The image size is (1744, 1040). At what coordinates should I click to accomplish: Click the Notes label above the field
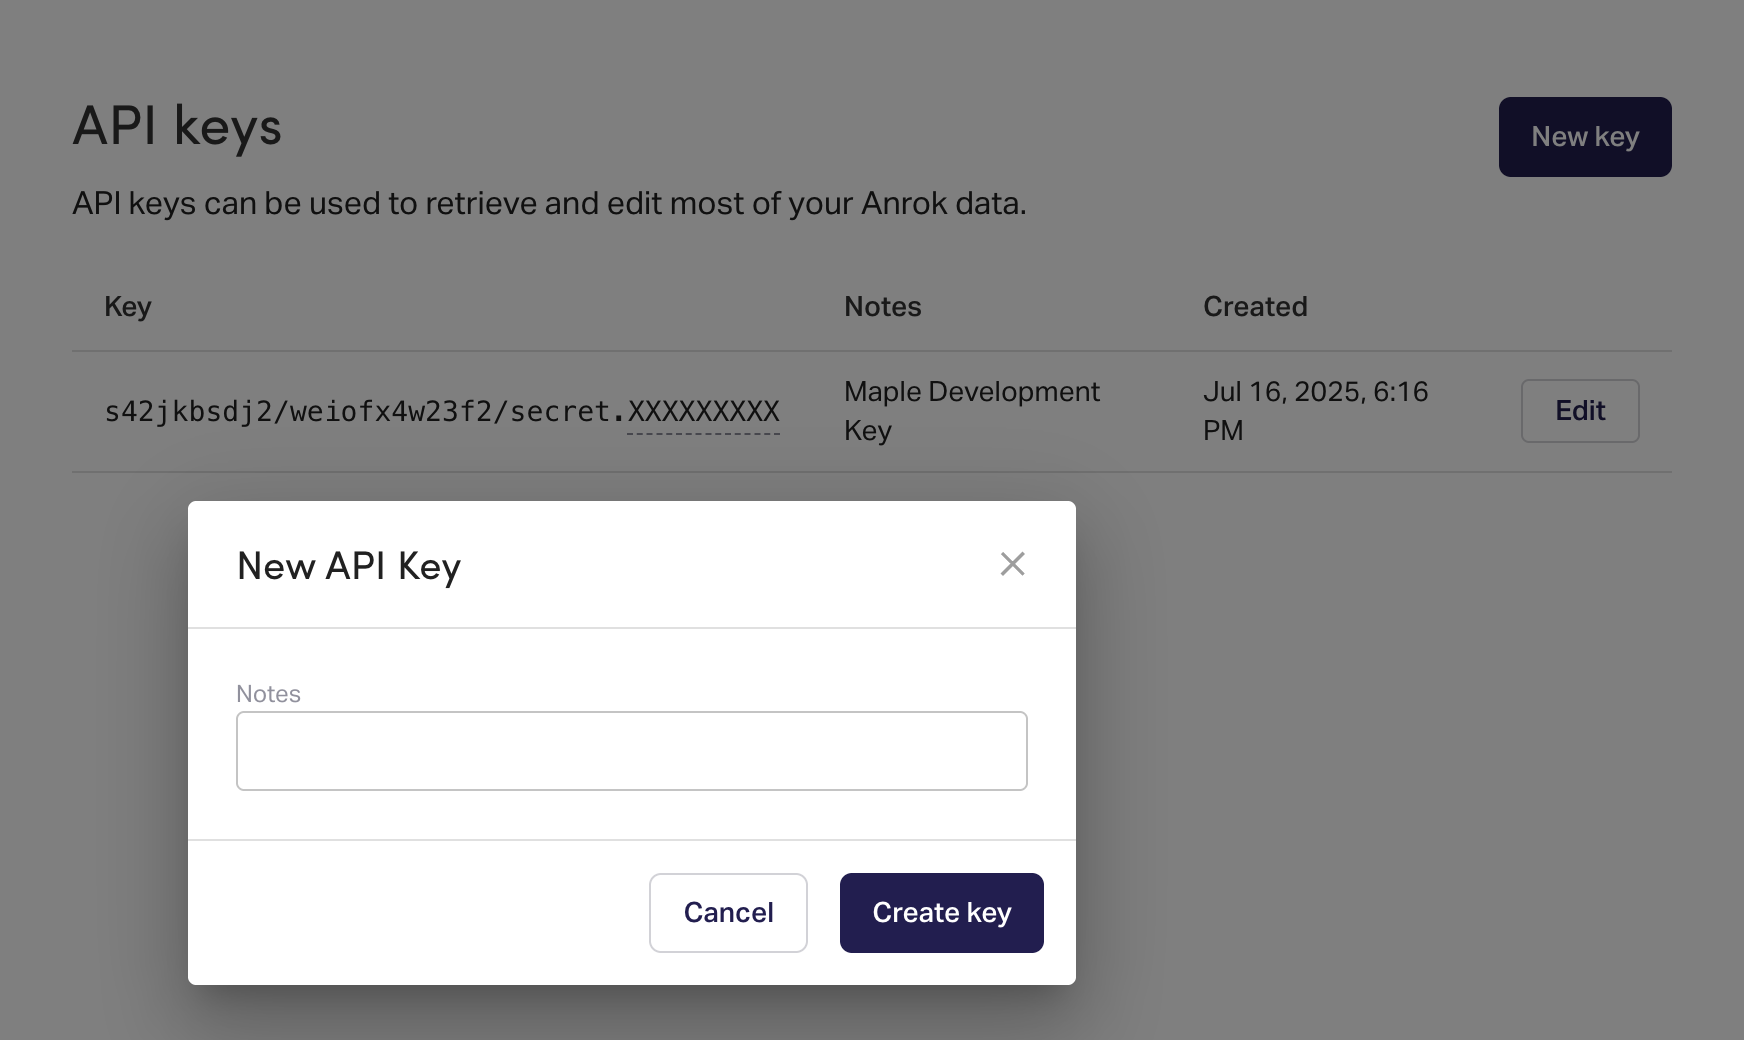[x=268, y=694]
